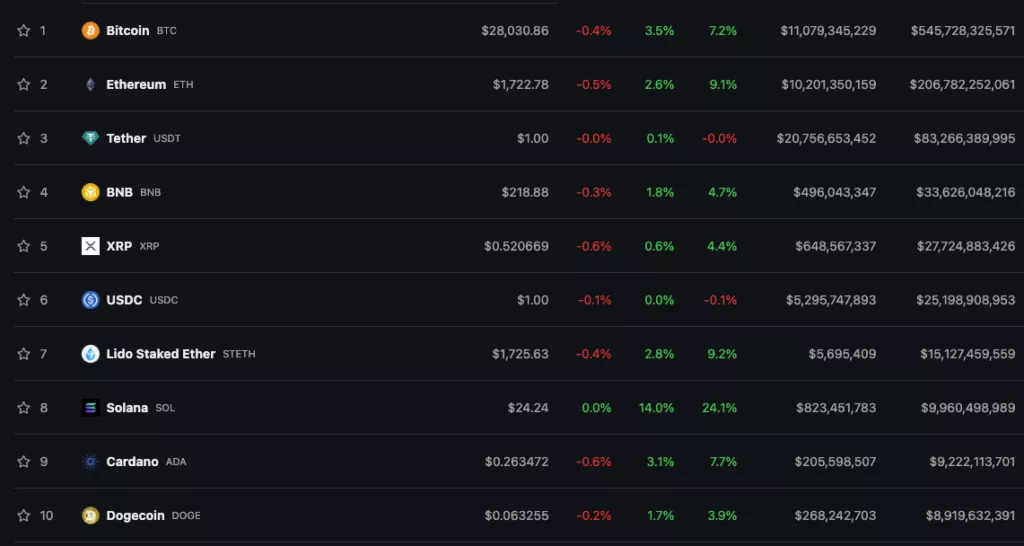Favorite Ethereum with its star
Image resolution: width=1024 pixels, height=546 pixels.
pos(24,84)
